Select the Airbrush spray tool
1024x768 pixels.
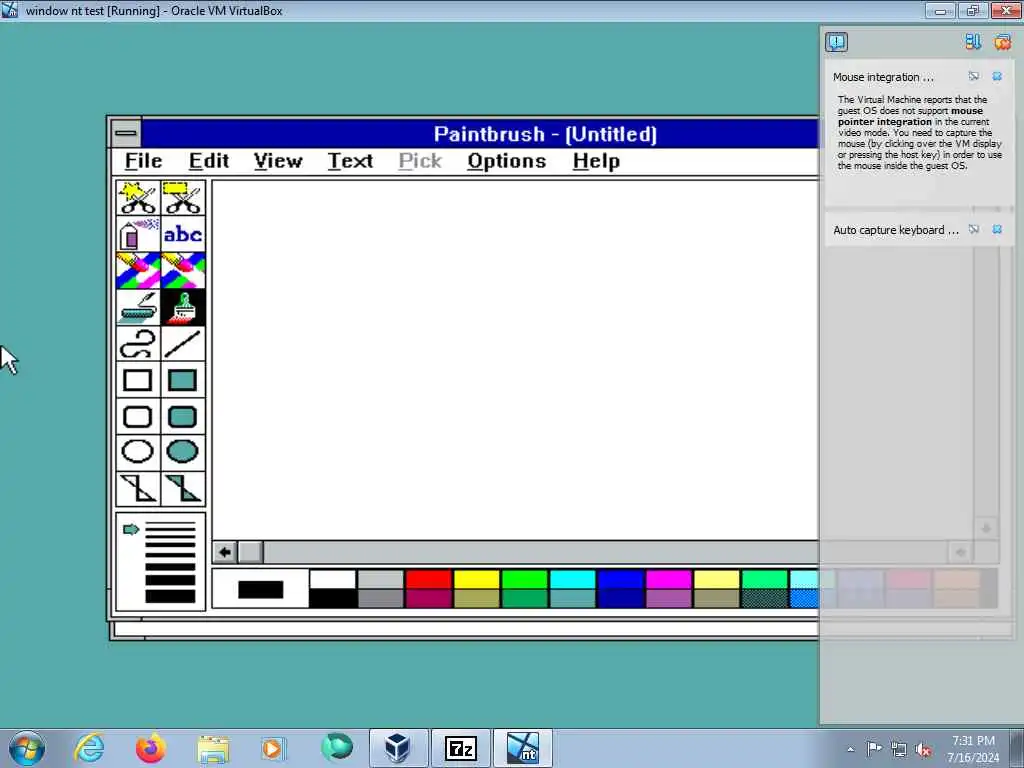coord(138,234)
